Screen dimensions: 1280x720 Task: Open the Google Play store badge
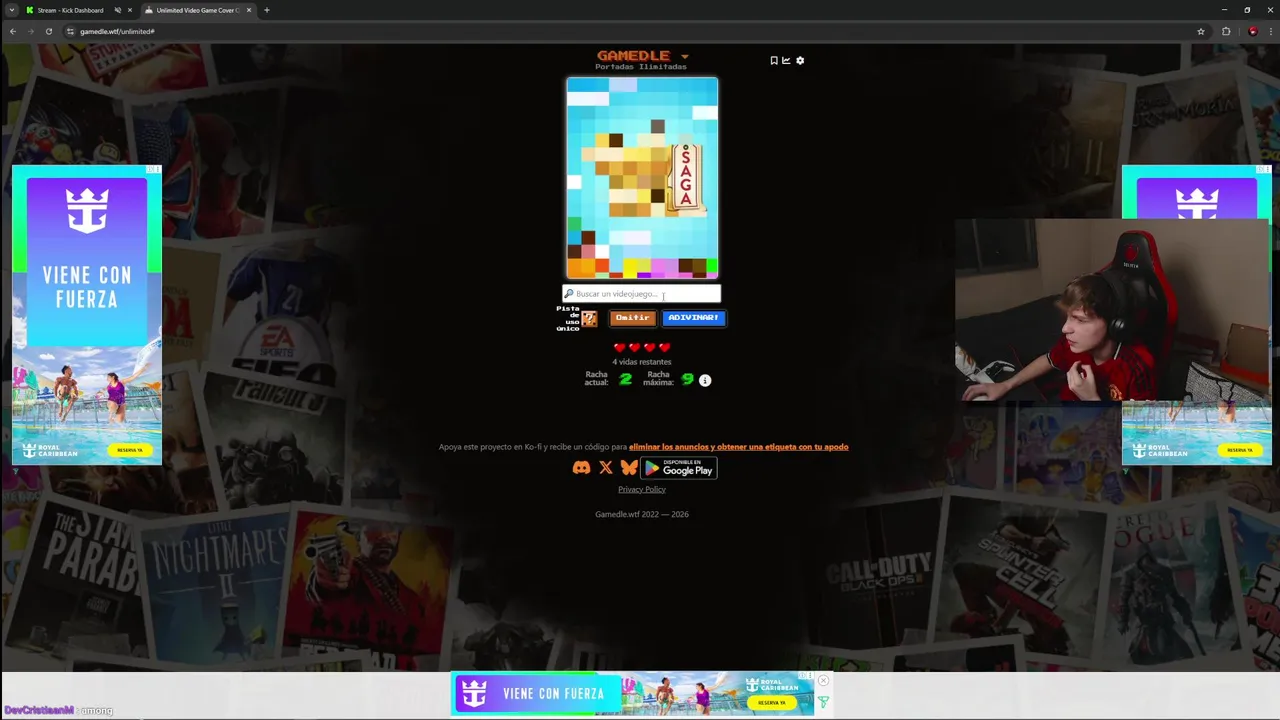679,468
